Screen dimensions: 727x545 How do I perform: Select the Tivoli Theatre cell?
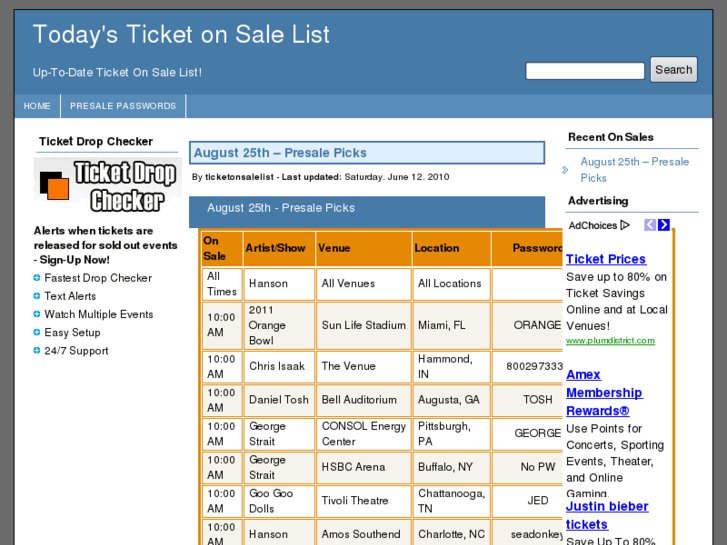click(364, 501)
